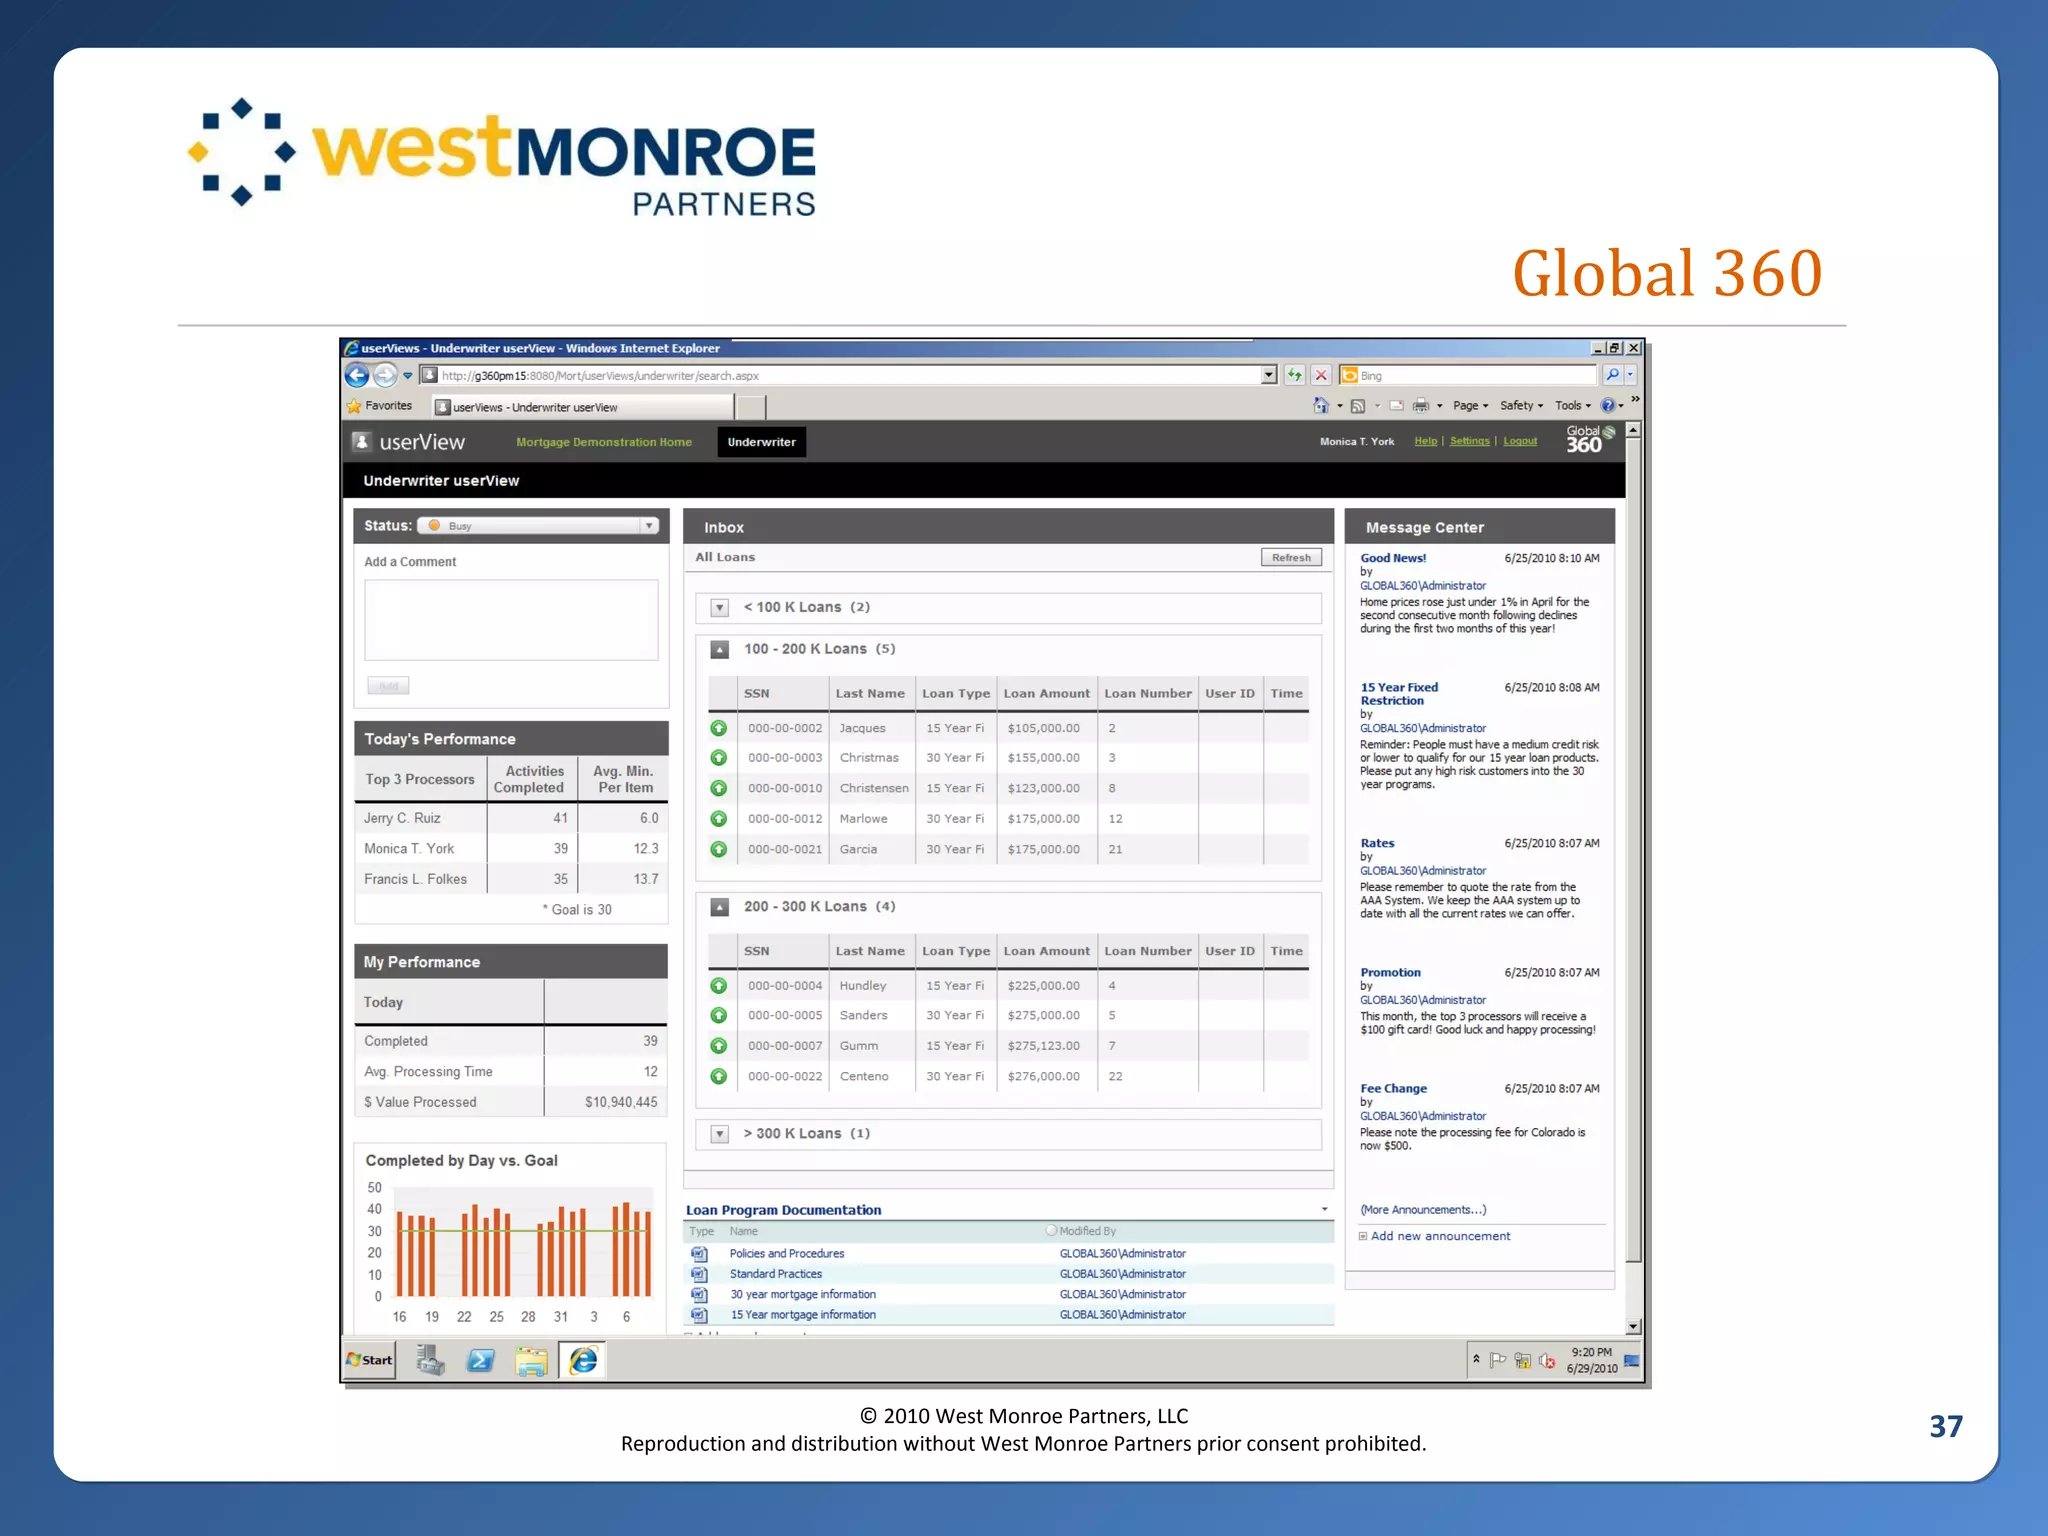Click the browser Back arrow button
The height and width of the screenshot is (1536, 2048).
[x=357, y=375]
